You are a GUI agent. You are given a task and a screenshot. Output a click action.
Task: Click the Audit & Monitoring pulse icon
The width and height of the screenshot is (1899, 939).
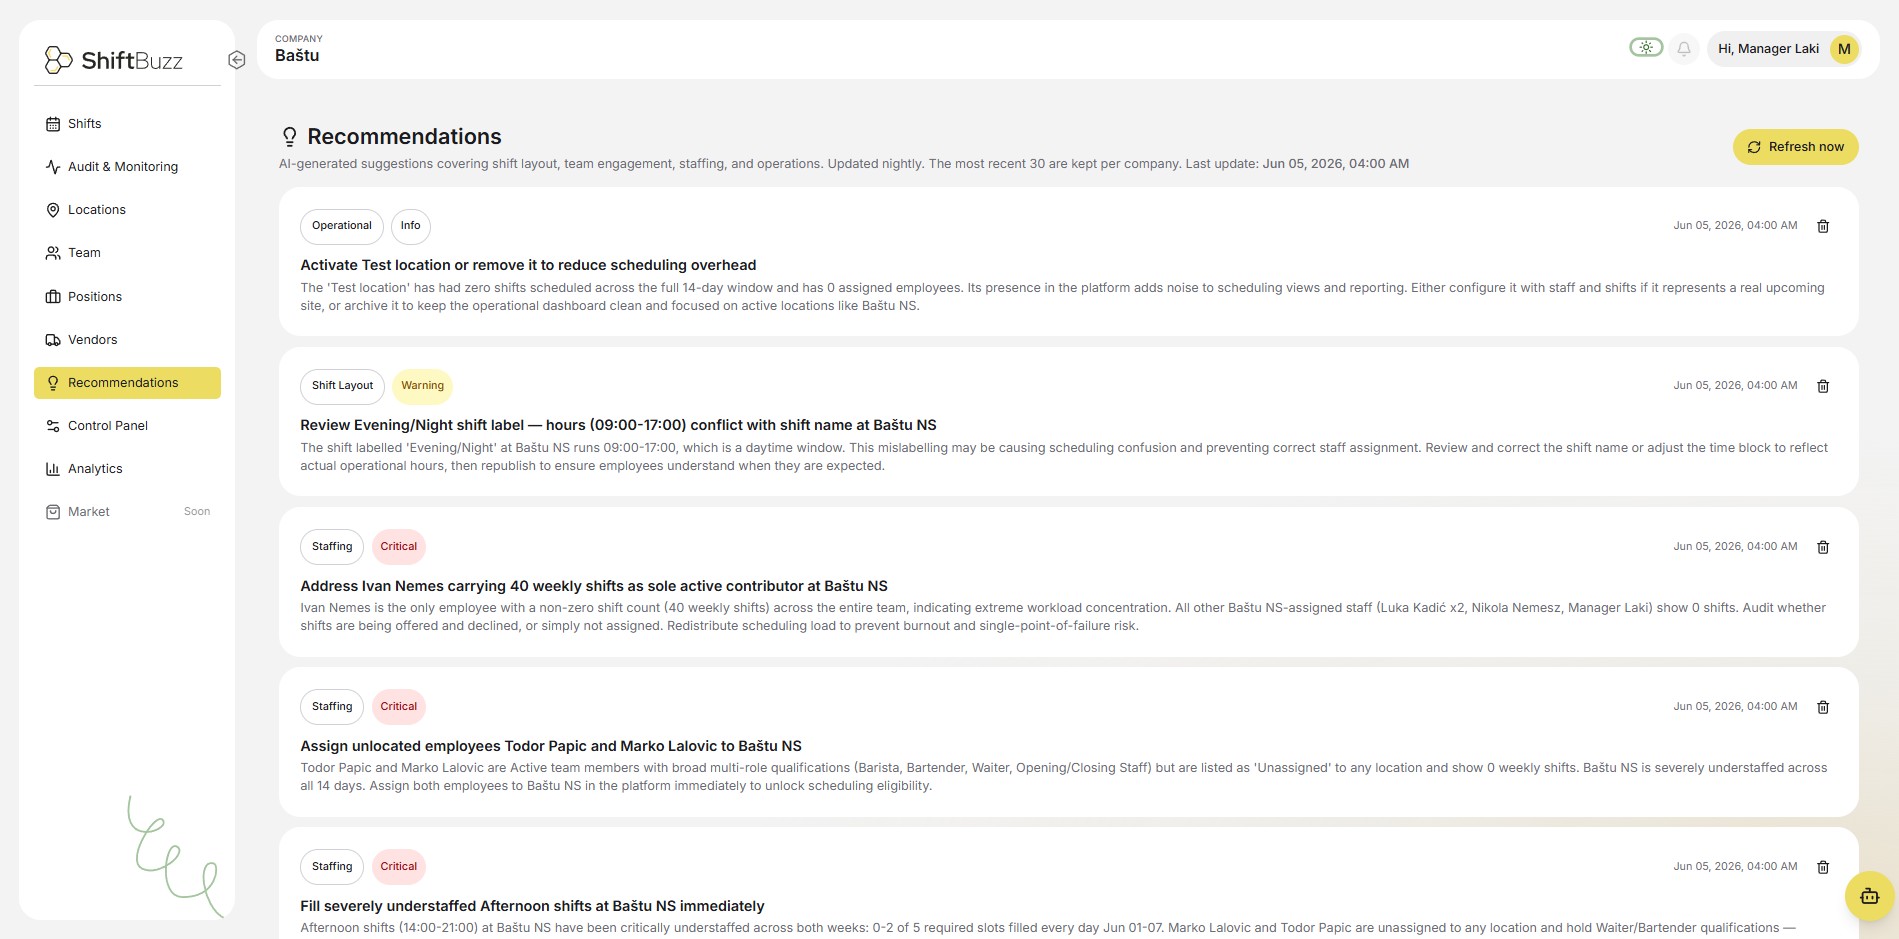pos(53,167)
